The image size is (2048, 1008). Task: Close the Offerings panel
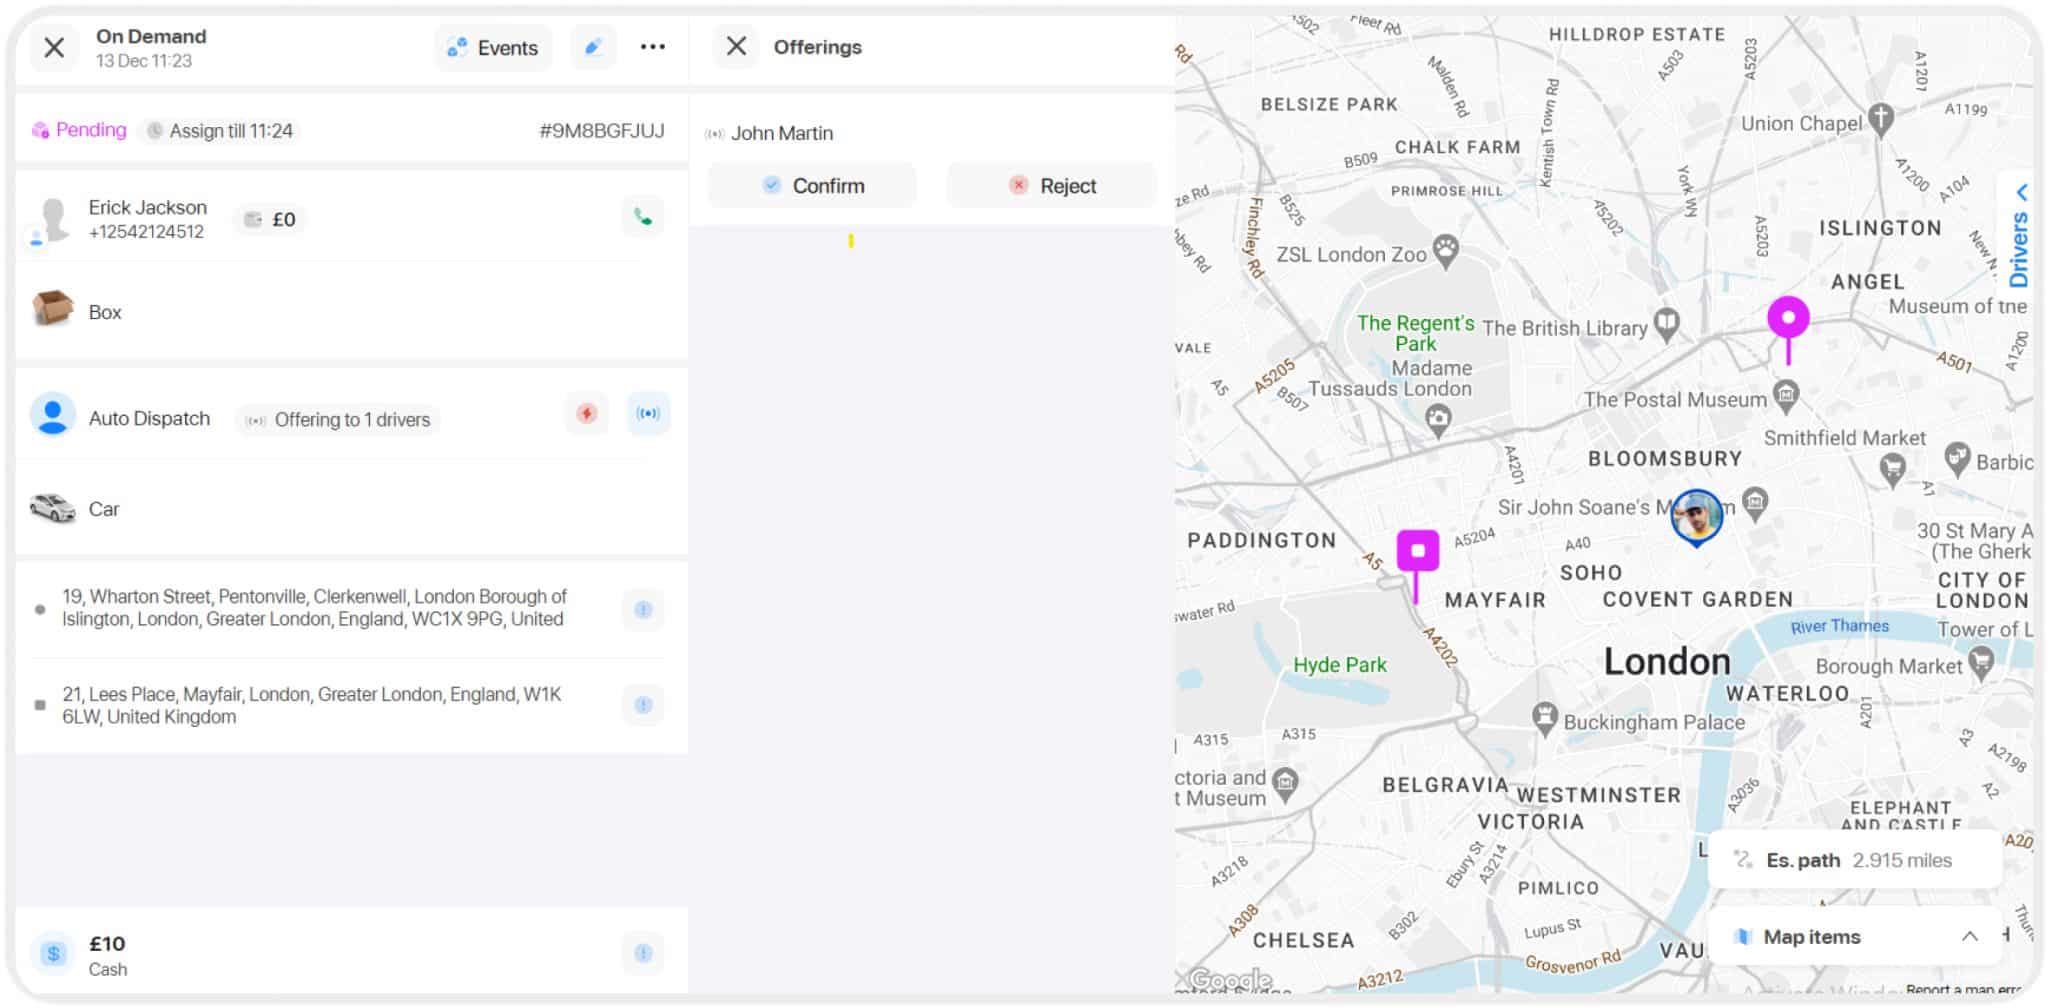736,46
